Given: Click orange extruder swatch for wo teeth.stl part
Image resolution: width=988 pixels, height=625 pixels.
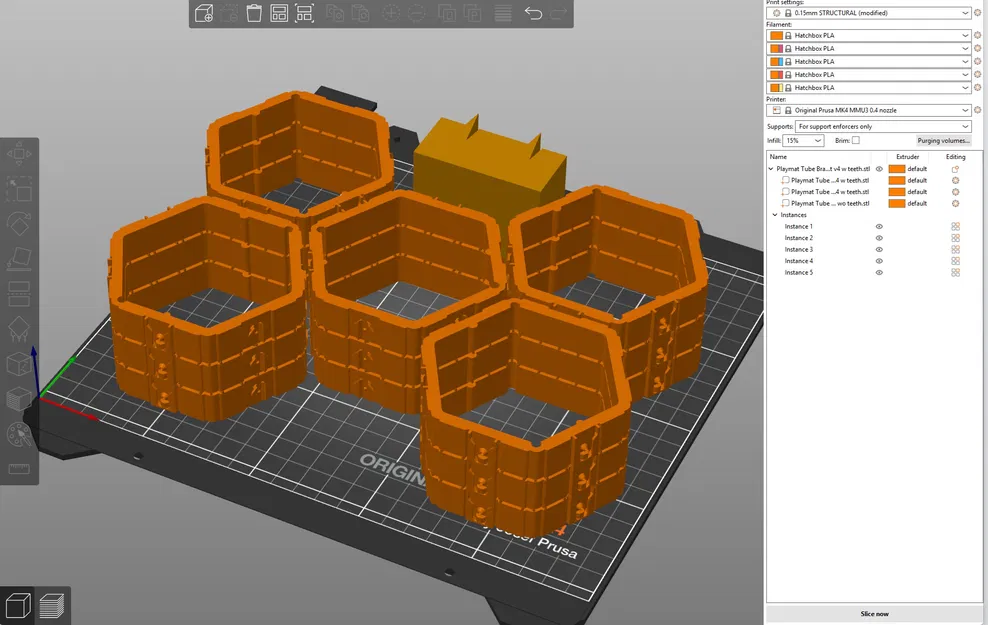Looking at the screenshot, I should click(897, 204).
